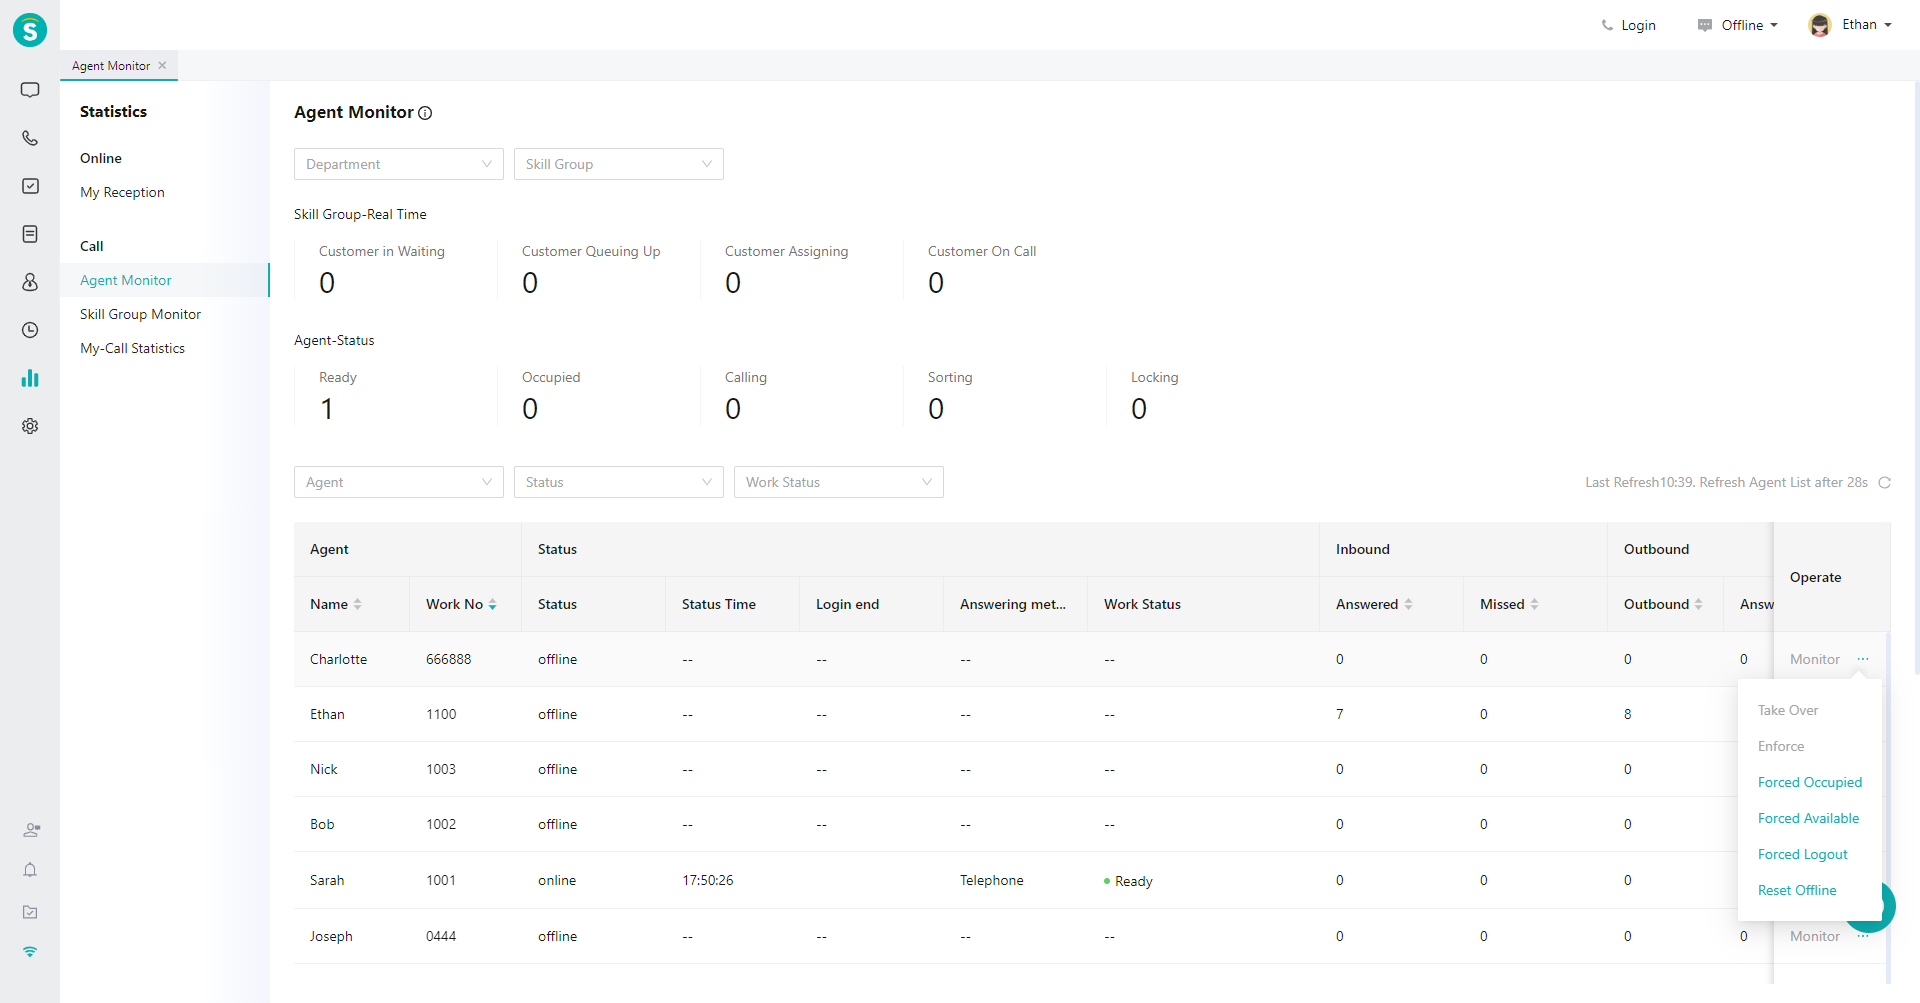Click the agent status icon near bottom sidebar
This screenshot has width=1920, height=1003.
[x=31, y=830]
